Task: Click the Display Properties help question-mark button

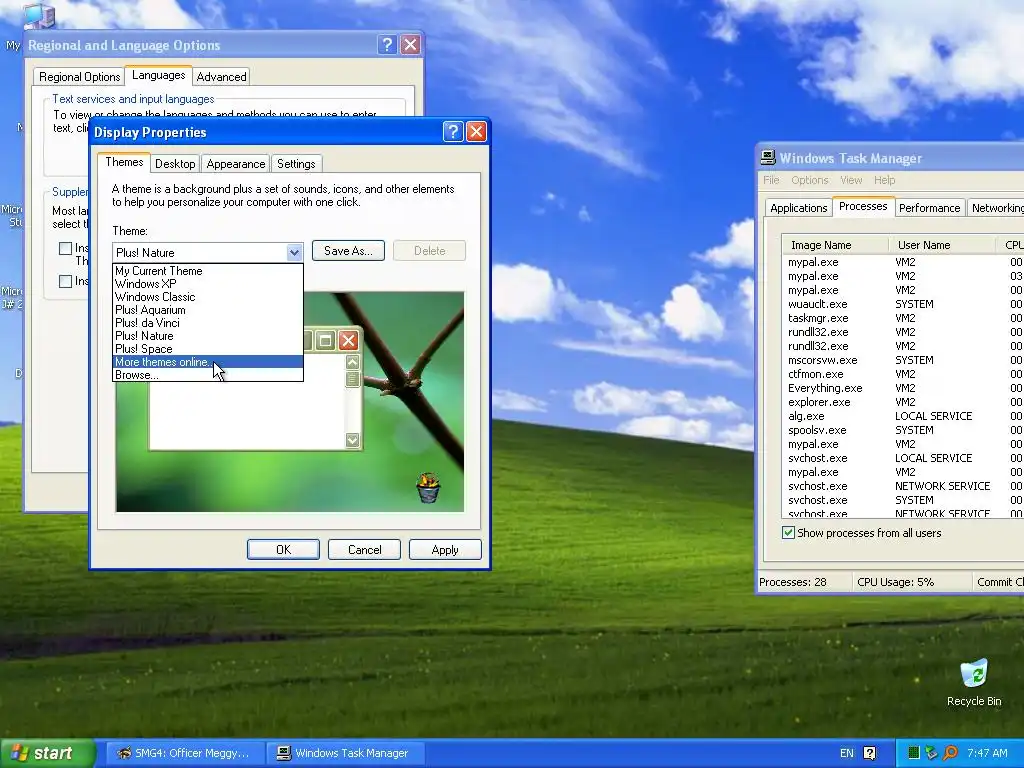Action: pos(453,132)
